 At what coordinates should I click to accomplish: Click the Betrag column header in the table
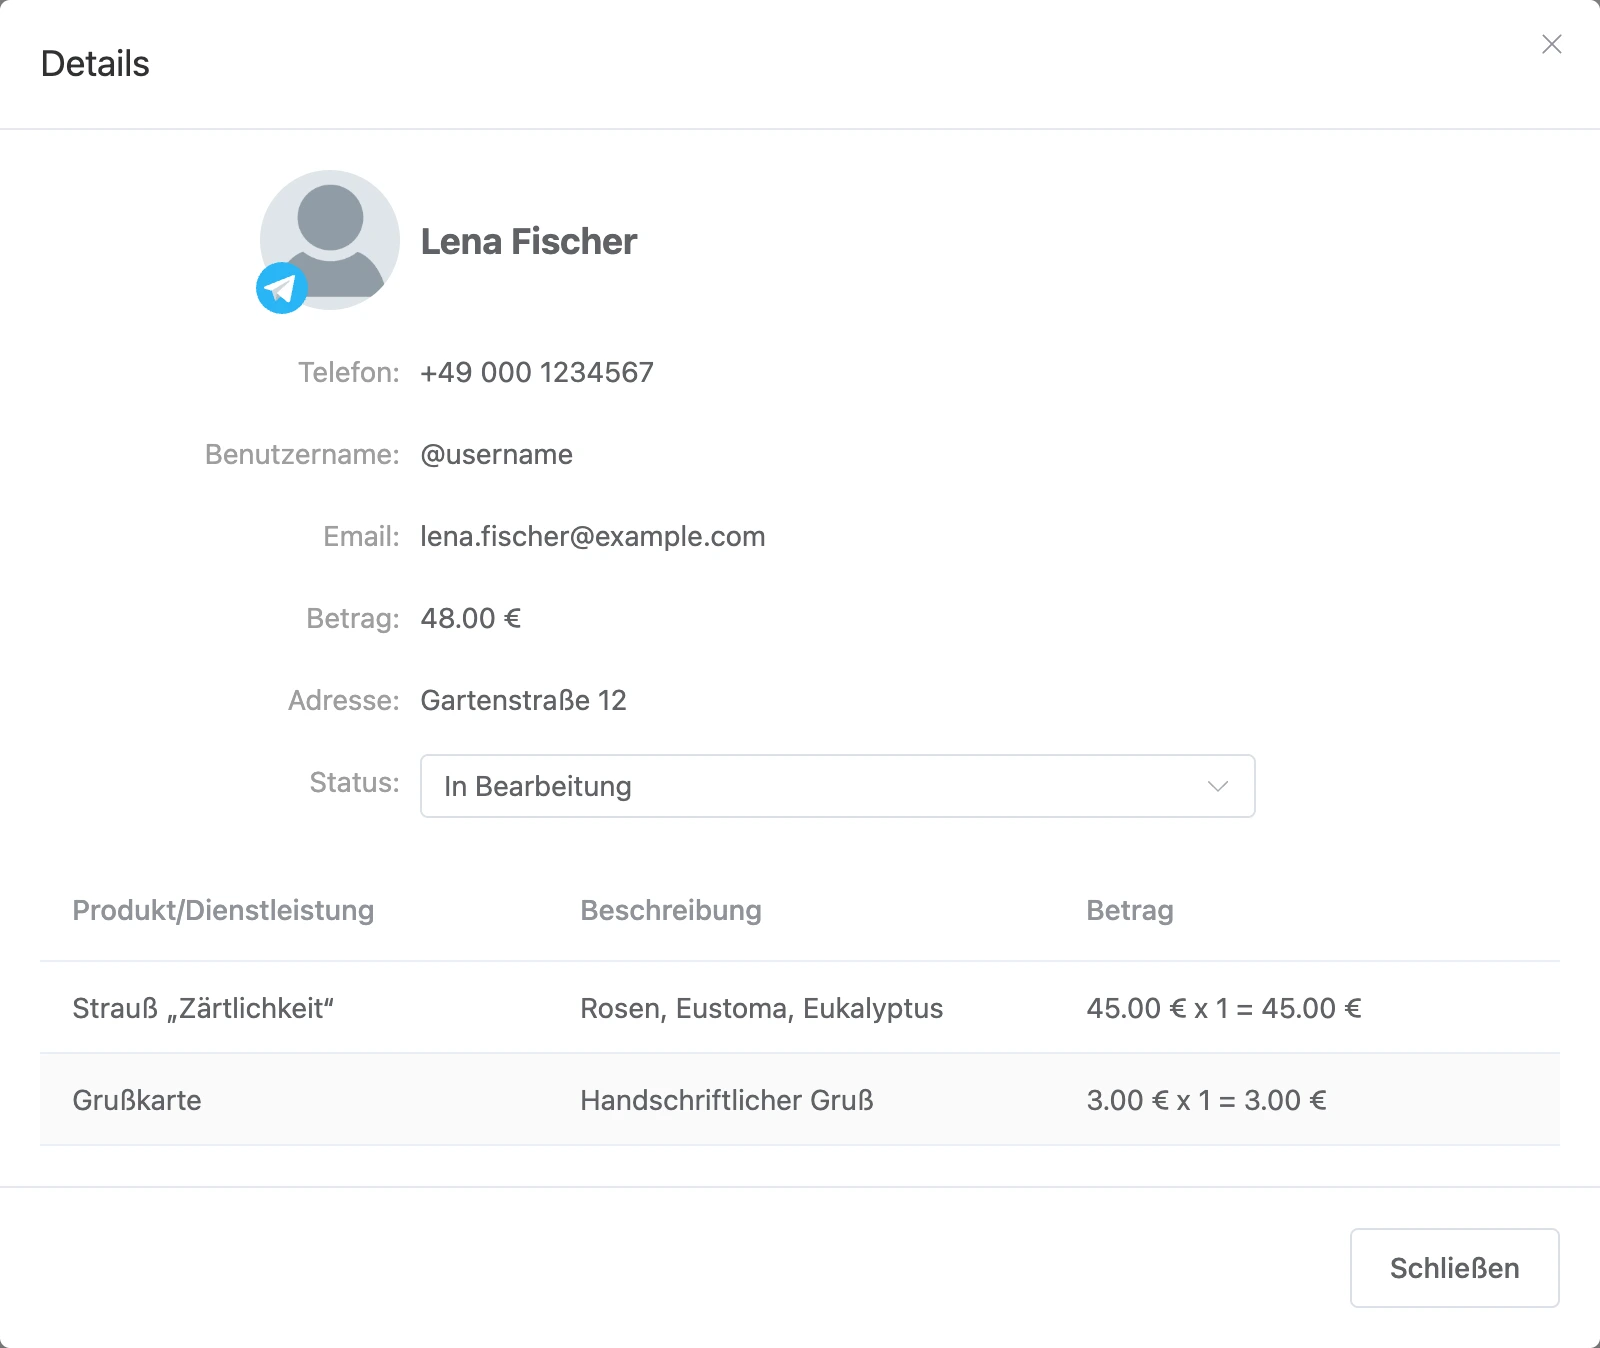[x=1130, y=911]
